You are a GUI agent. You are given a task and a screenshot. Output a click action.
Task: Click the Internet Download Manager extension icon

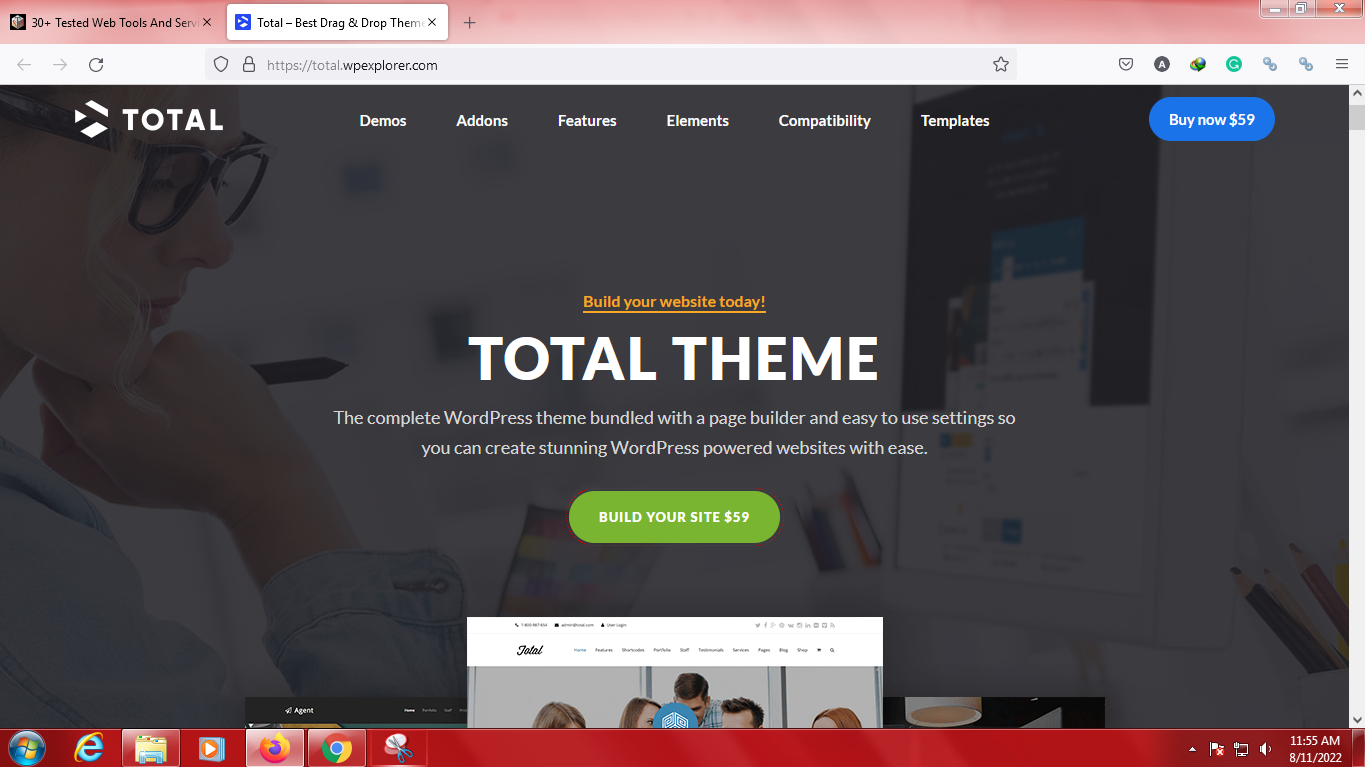click(x=1198, y=65)
